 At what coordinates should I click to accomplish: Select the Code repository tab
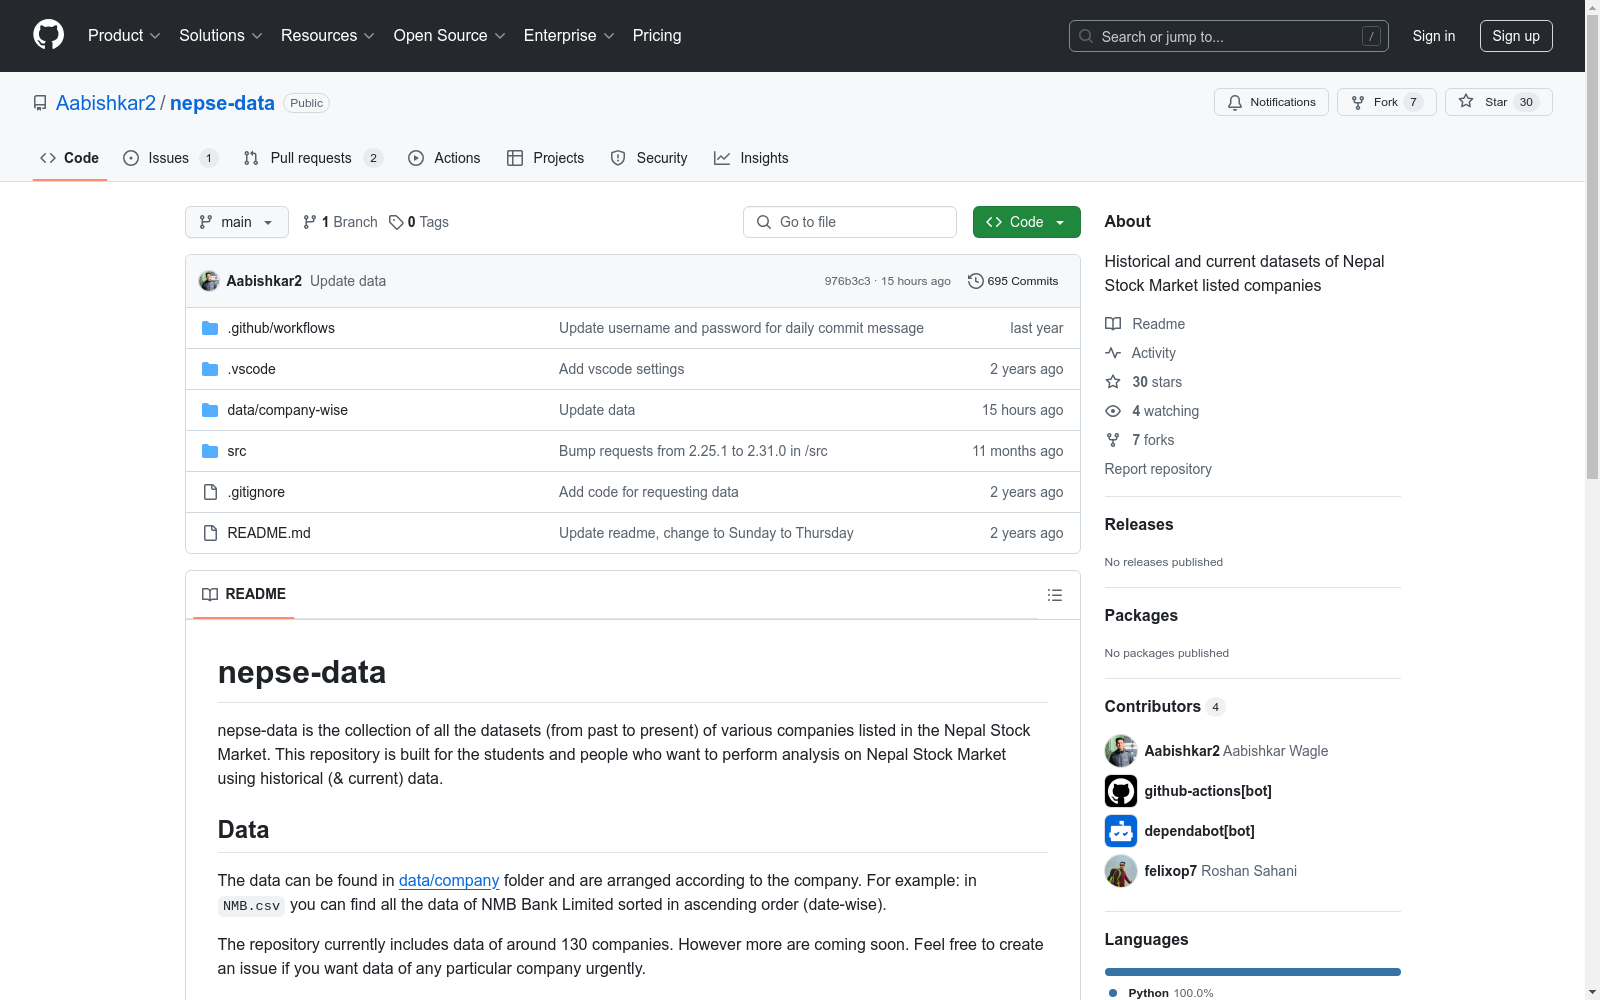point(70,158)
